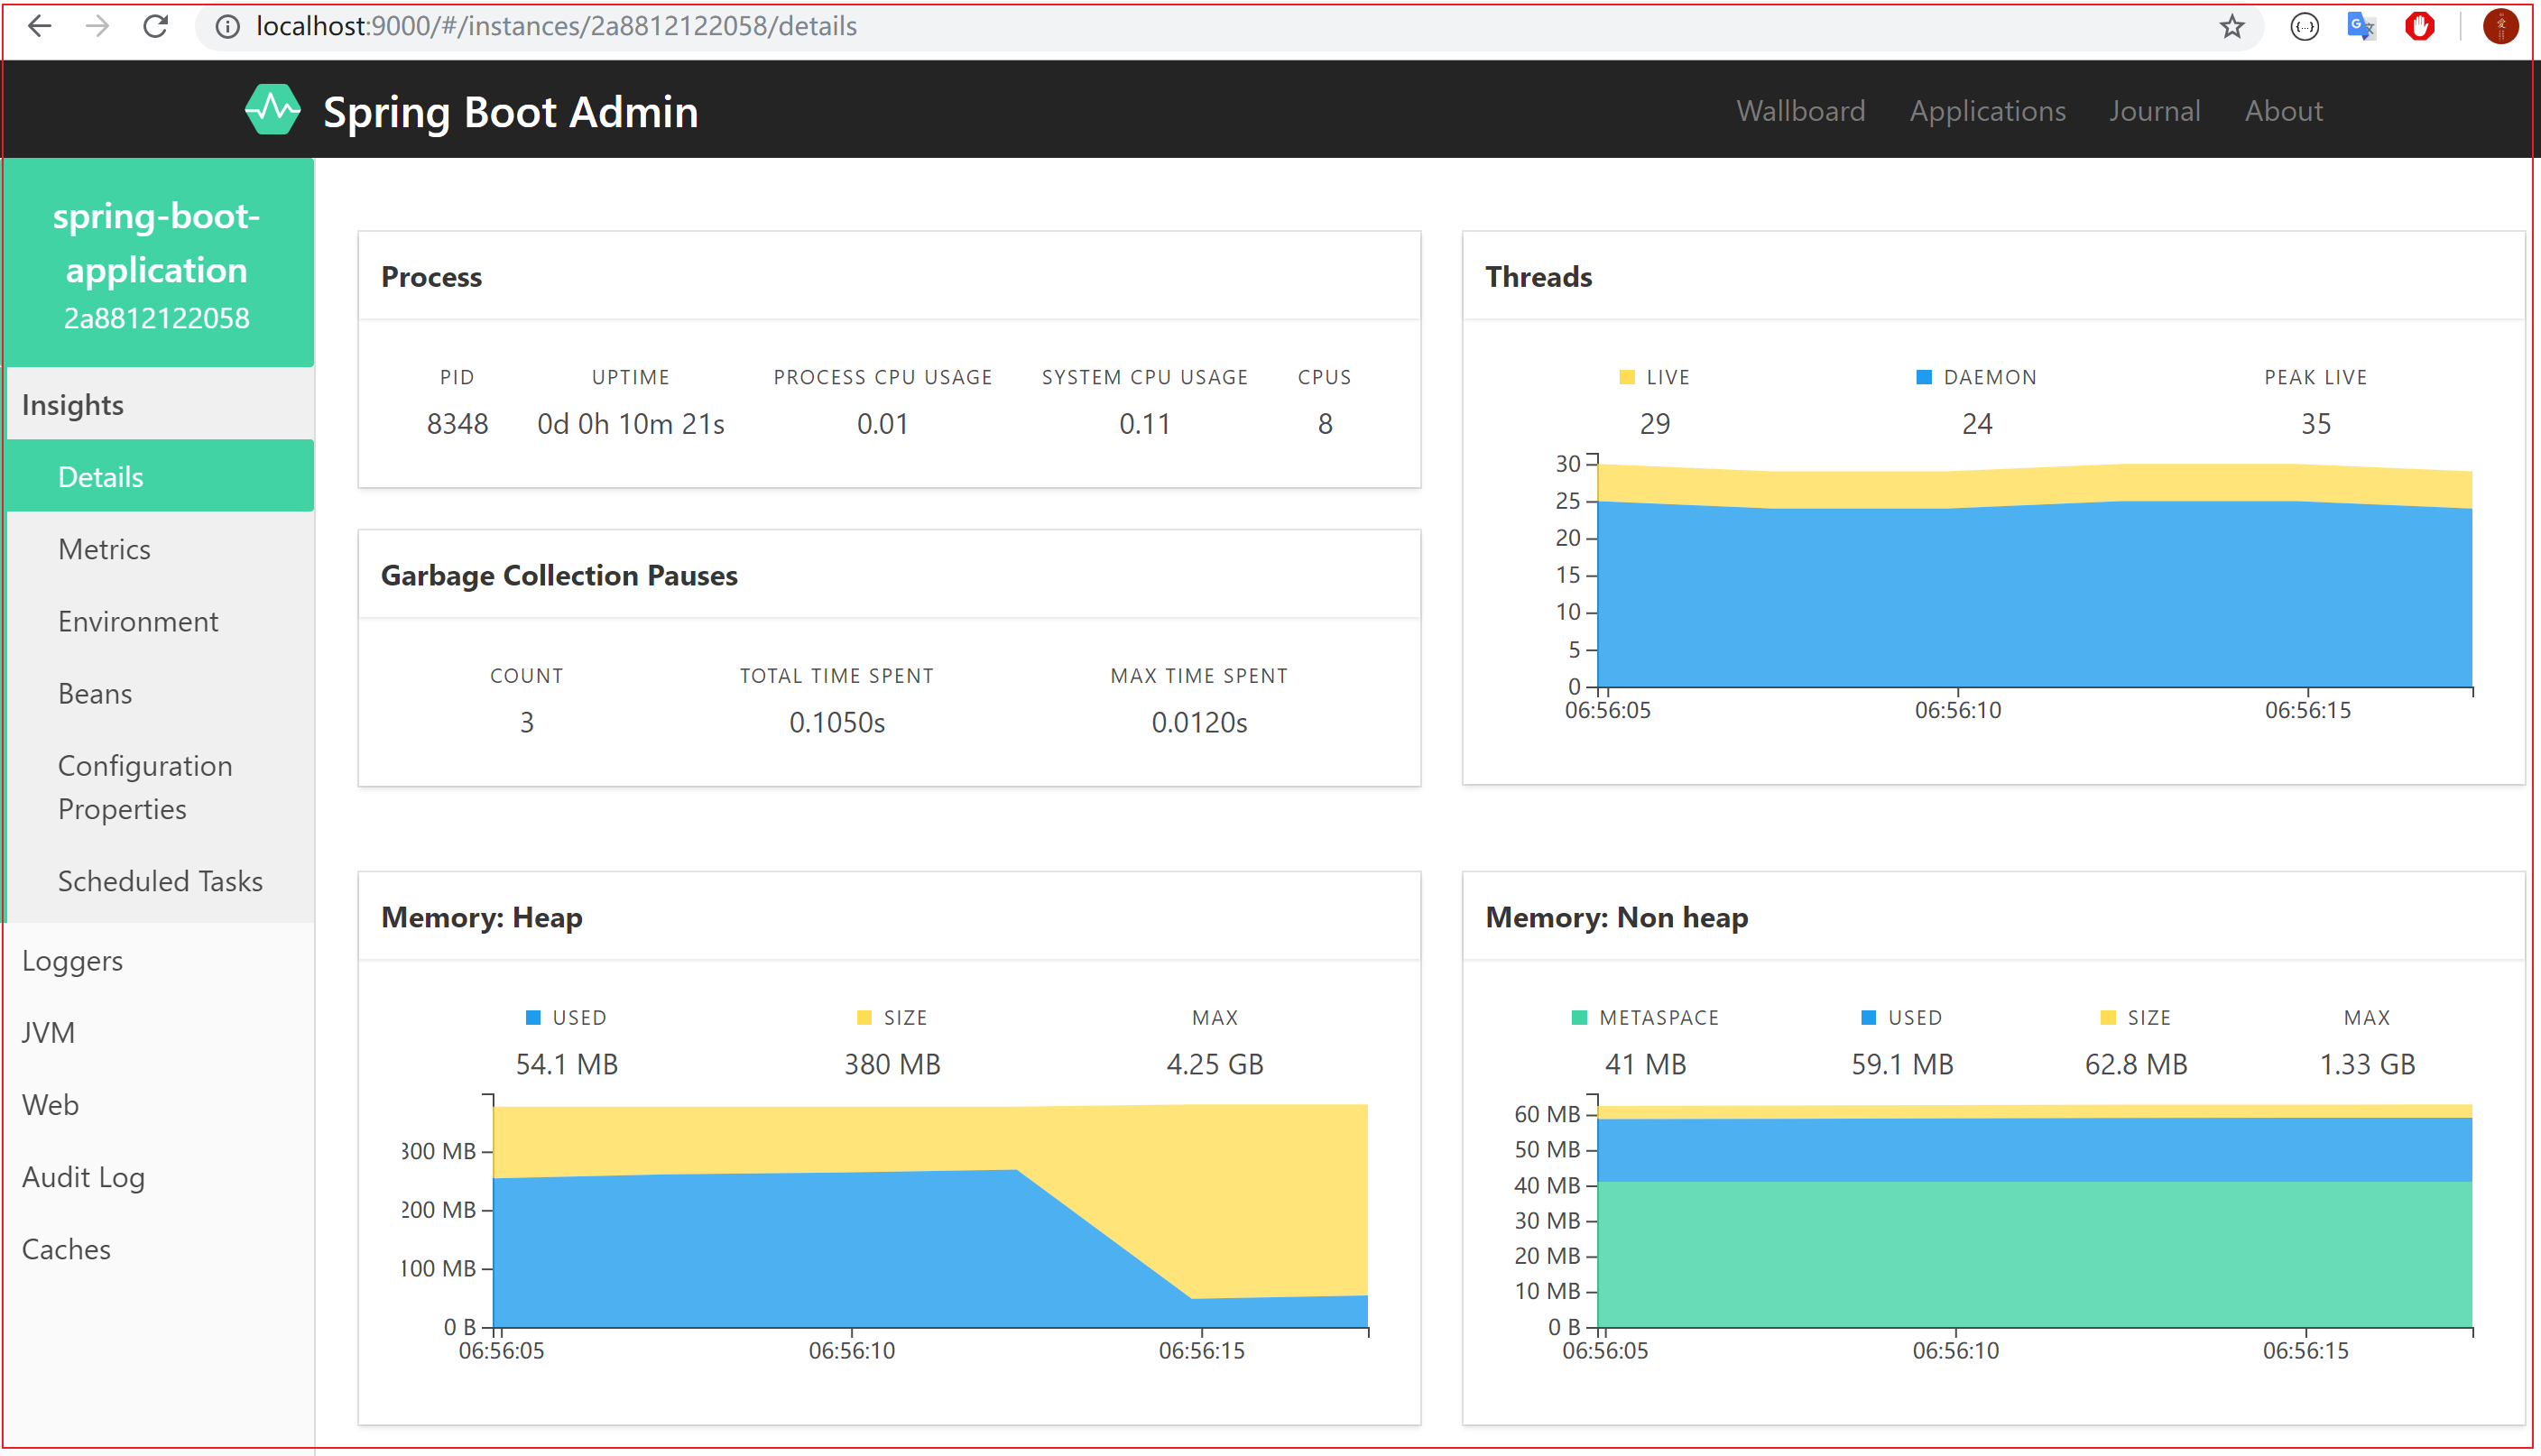Click the spring-boot-application instance header

point(158,263)
